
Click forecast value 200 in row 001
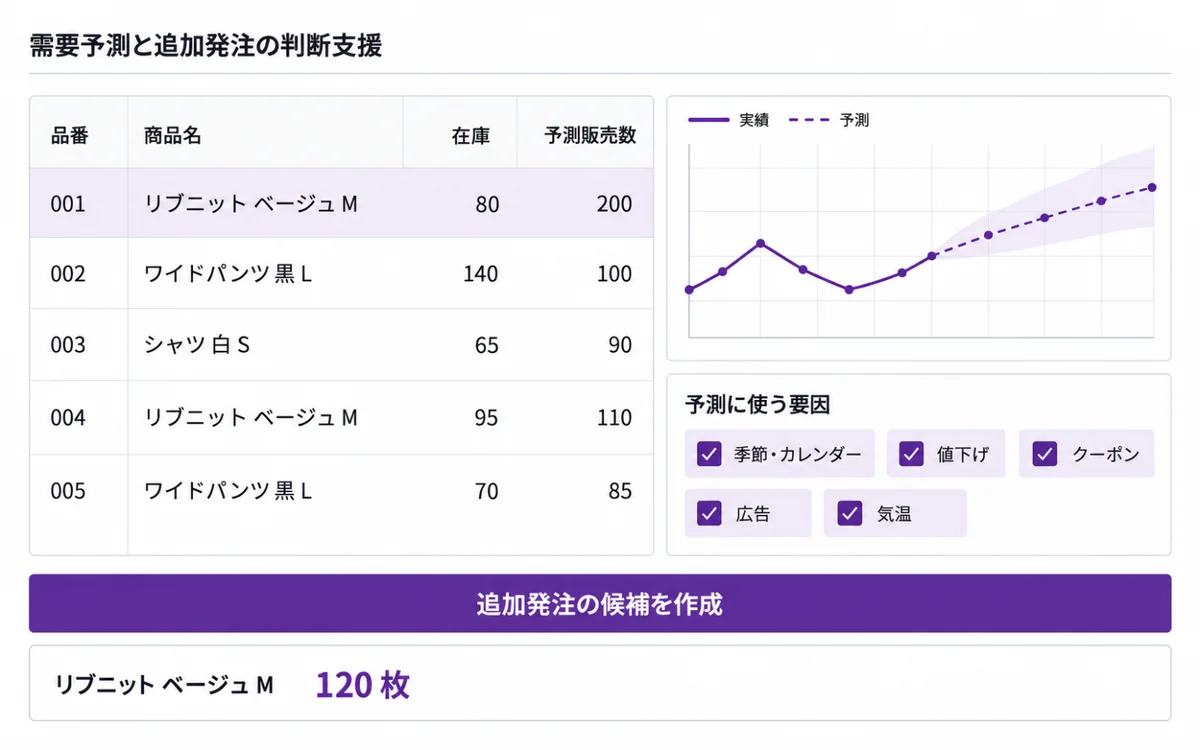point(615,203)
